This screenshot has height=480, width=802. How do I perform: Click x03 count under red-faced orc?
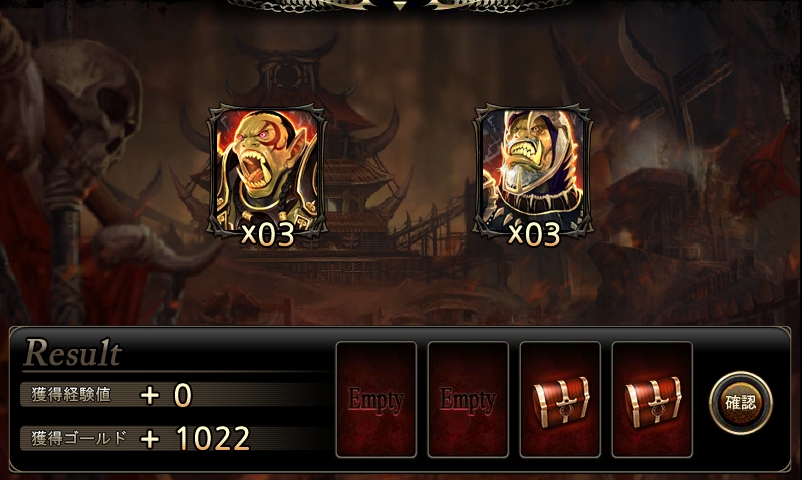point(268,235)
